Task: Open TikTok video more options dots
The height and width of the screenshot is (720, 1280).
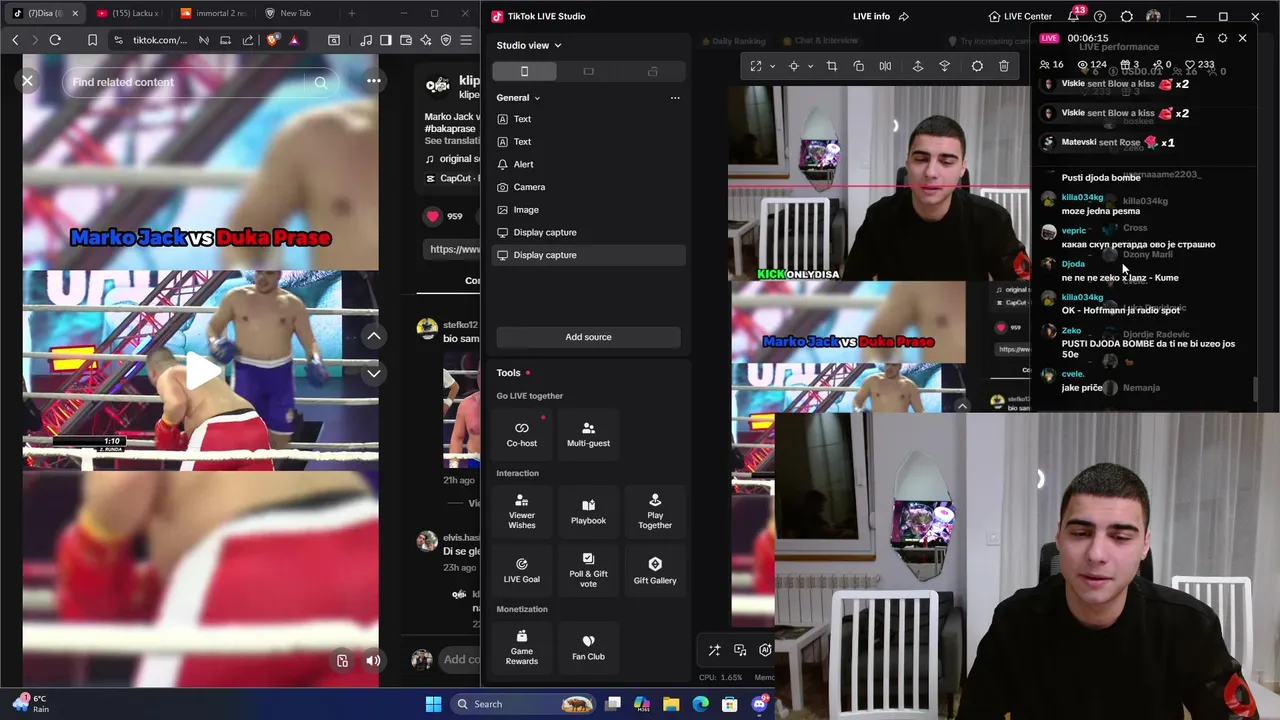Action: [x=373, y=81]
